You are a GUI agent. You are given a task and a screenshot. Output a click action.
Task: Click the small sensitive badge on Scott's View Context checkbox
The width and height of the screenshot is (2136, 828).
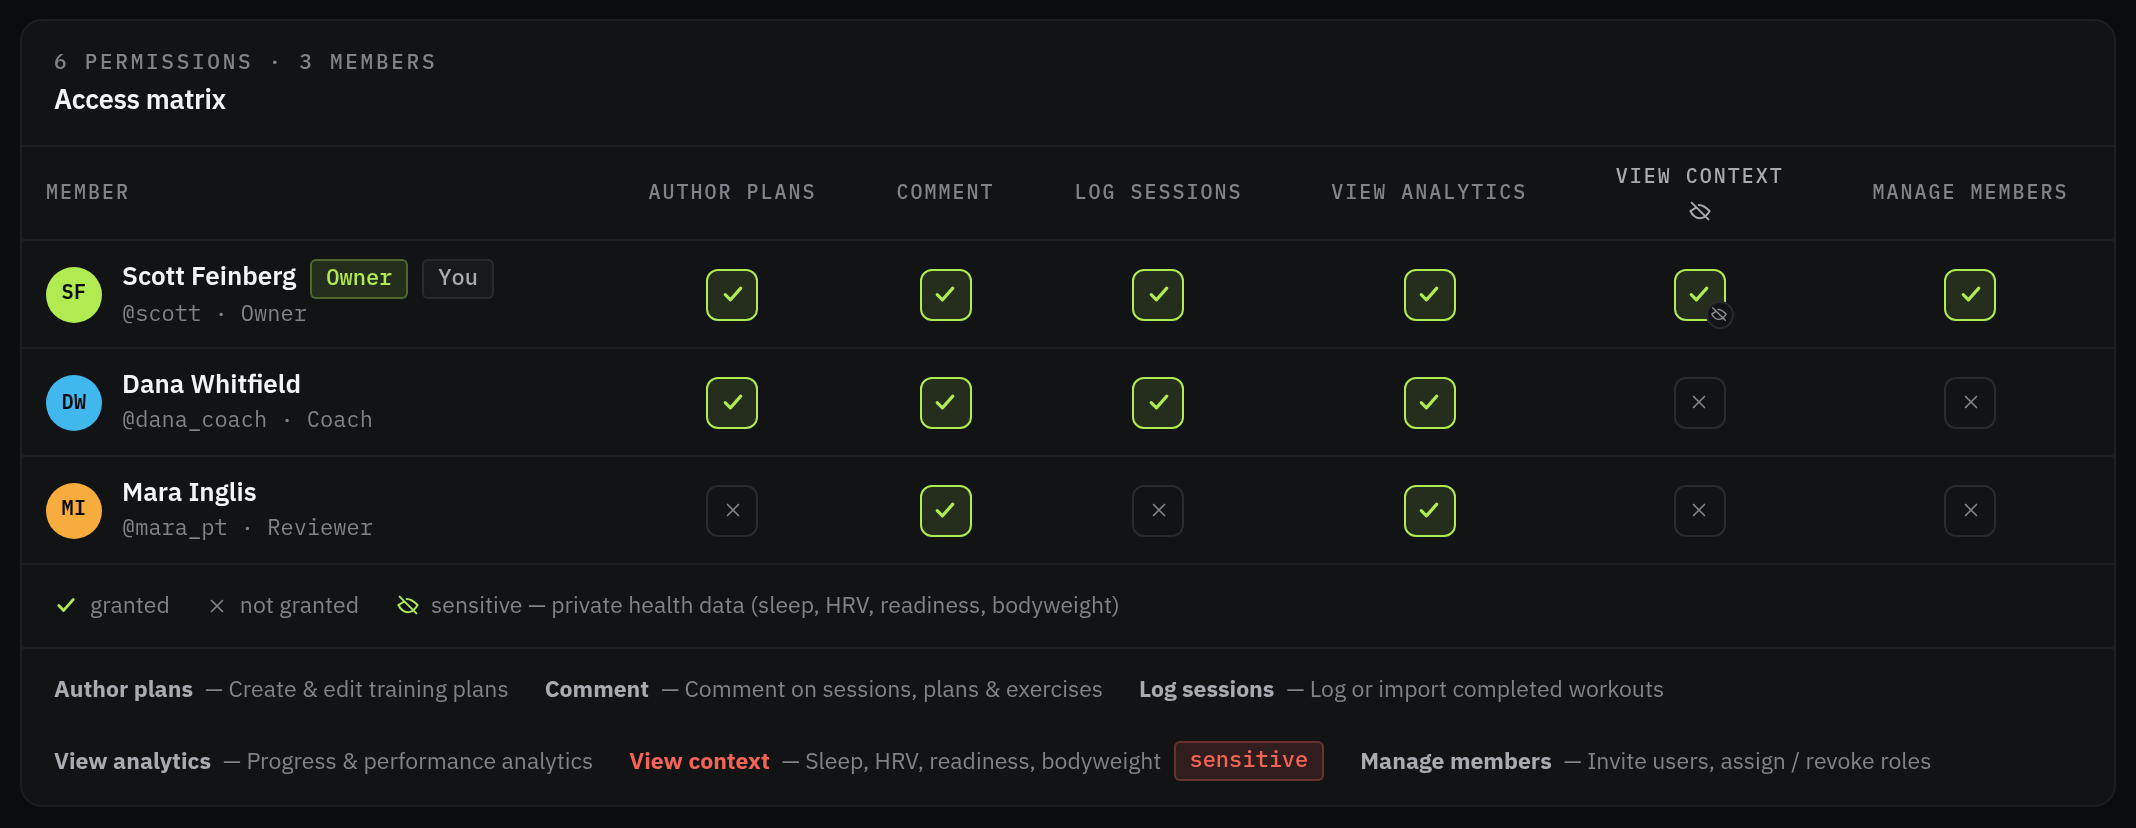[x=1719, y=315]
